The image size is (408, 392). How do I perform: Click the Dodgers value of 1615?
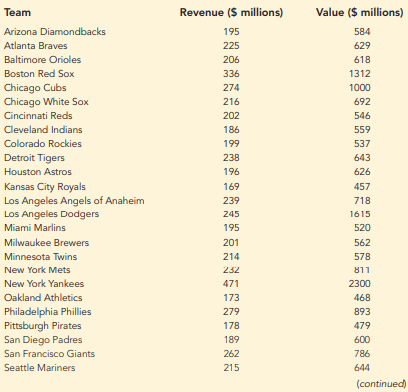tap(360, 214)
